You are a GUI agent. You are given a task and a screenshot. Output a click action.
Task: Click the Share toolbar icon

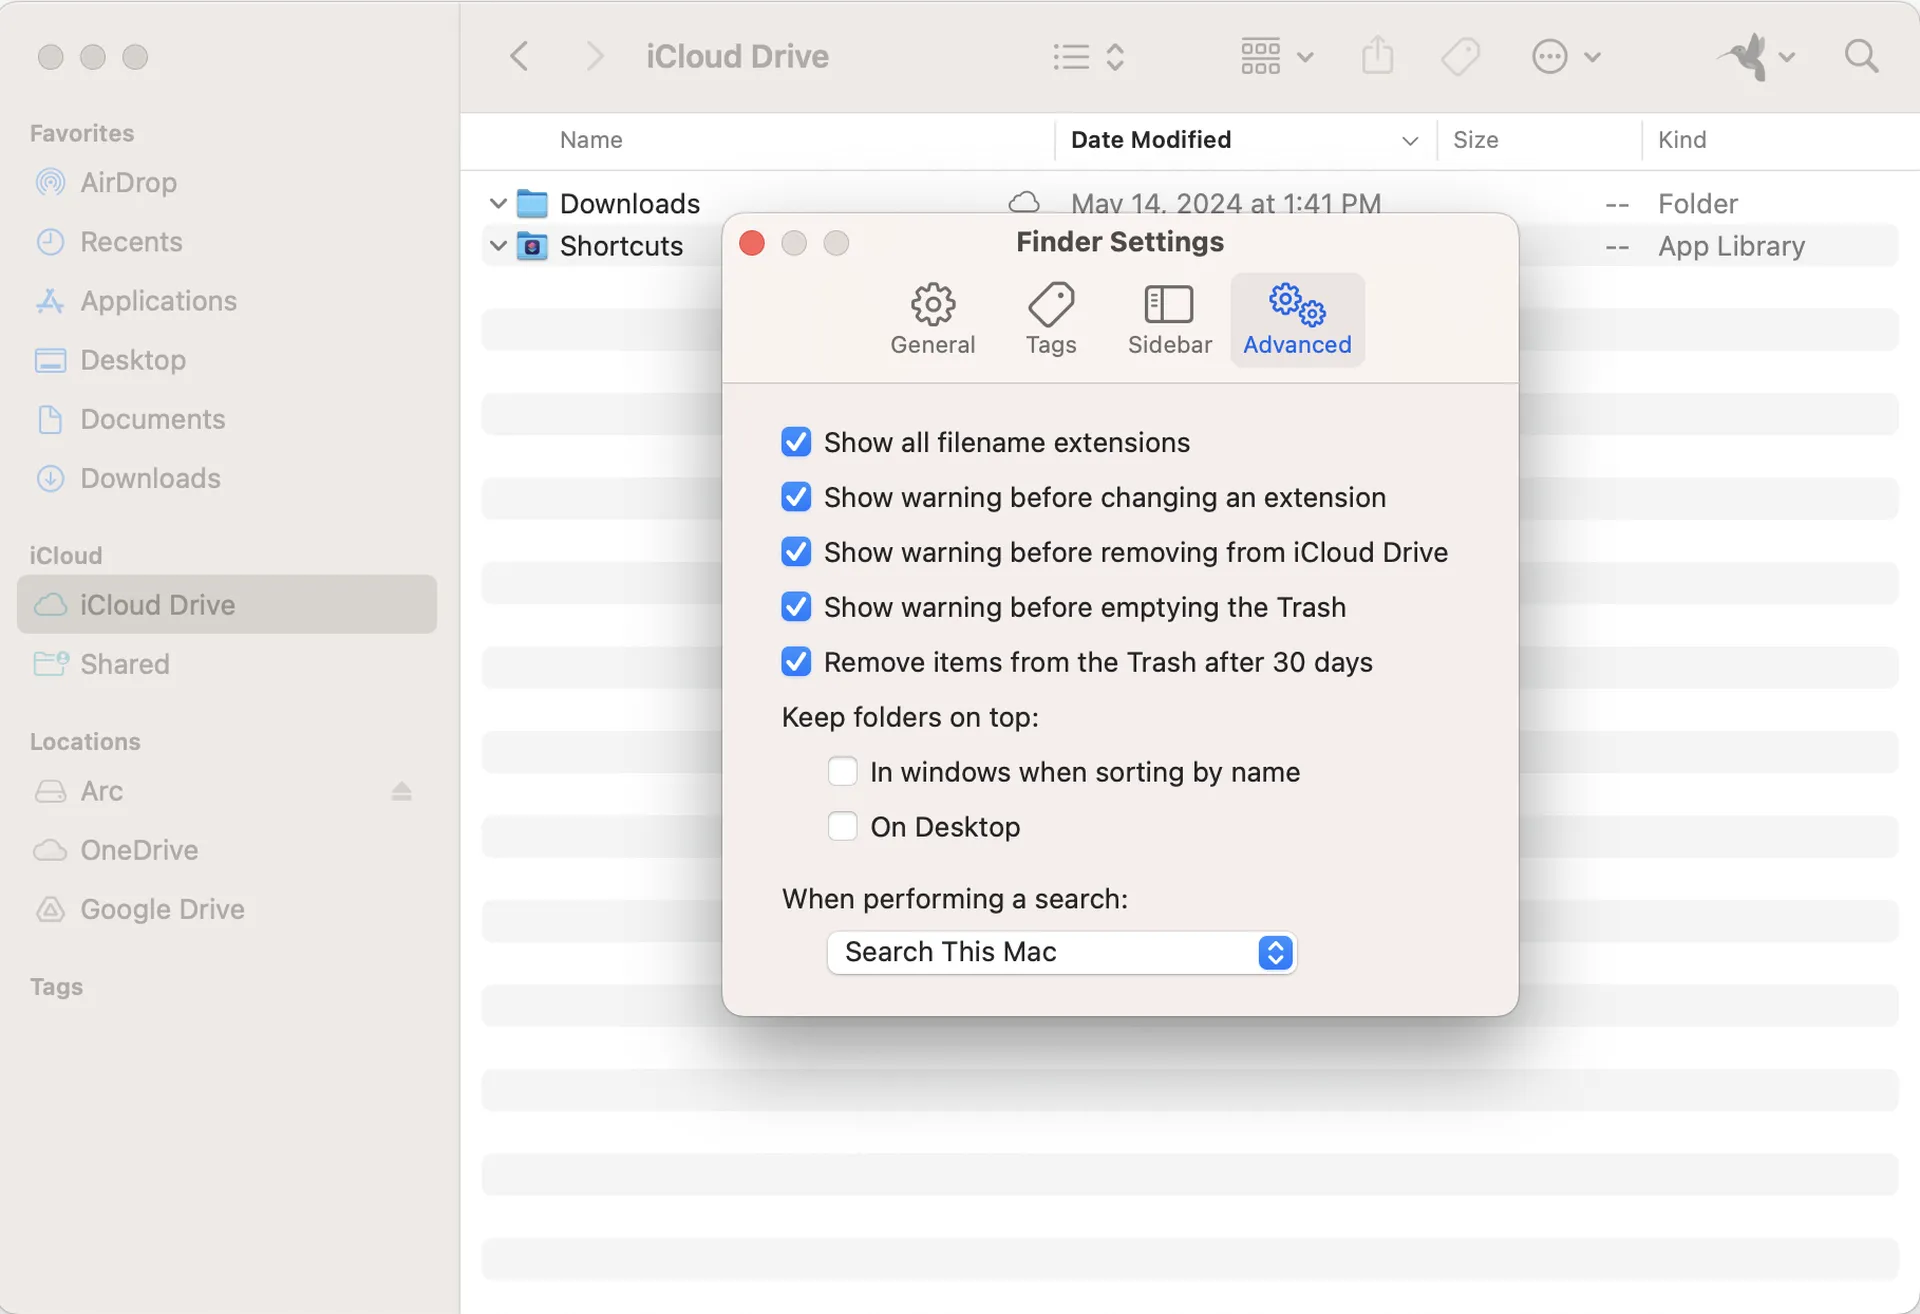(x=1377, y=56)
